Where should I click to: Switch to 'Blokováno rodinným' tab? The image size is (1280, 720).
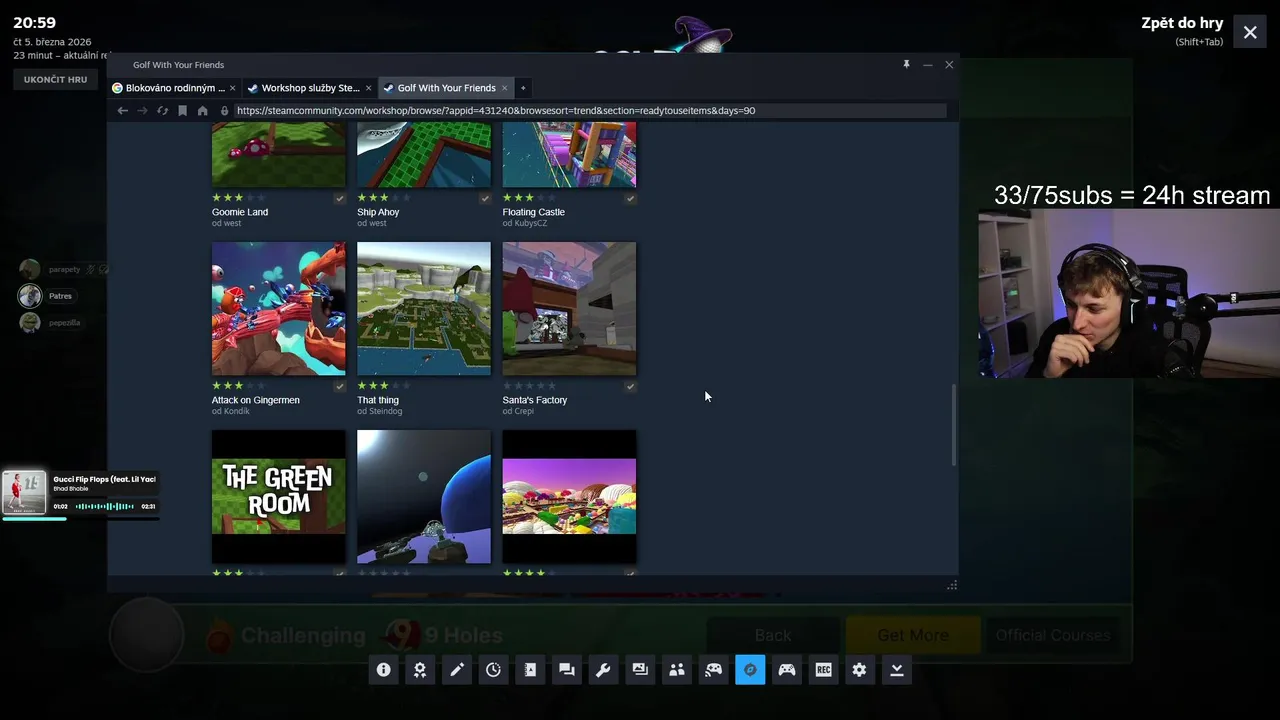[x=175, y=88]
